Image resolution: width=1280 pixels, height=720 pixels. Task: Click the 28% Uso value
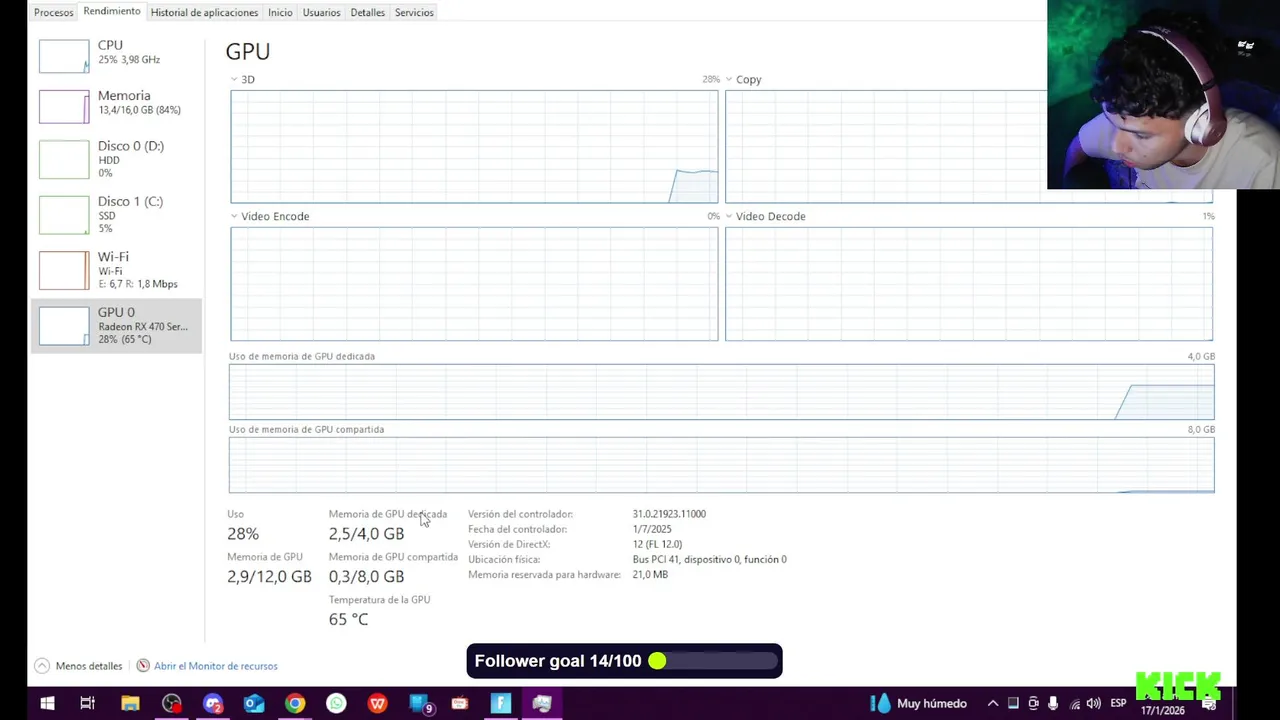243,534
